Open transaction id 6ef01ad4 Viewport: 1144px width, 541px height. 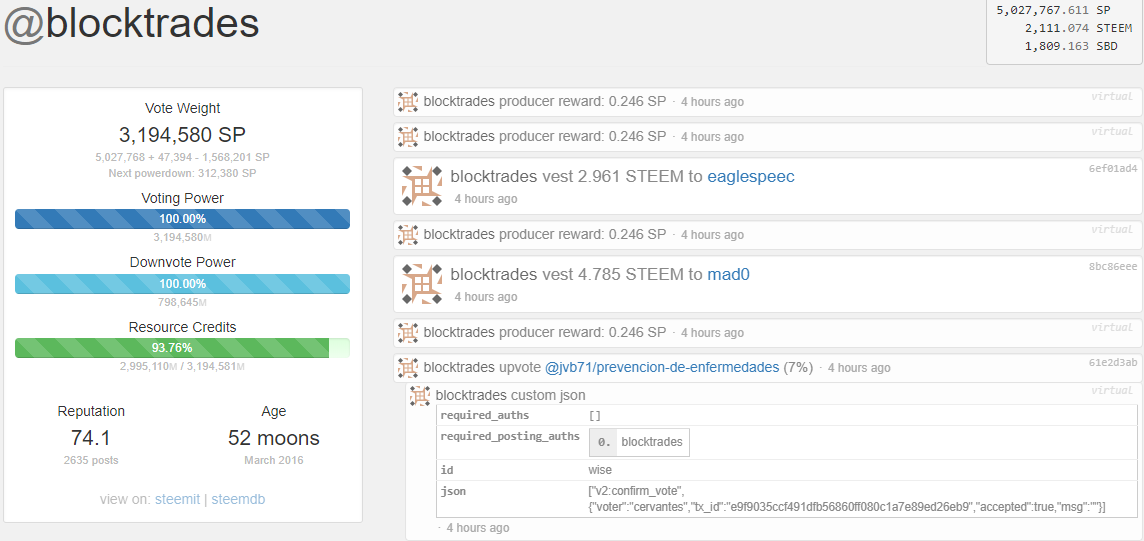pyautogui.click(x=1113, y=168)
